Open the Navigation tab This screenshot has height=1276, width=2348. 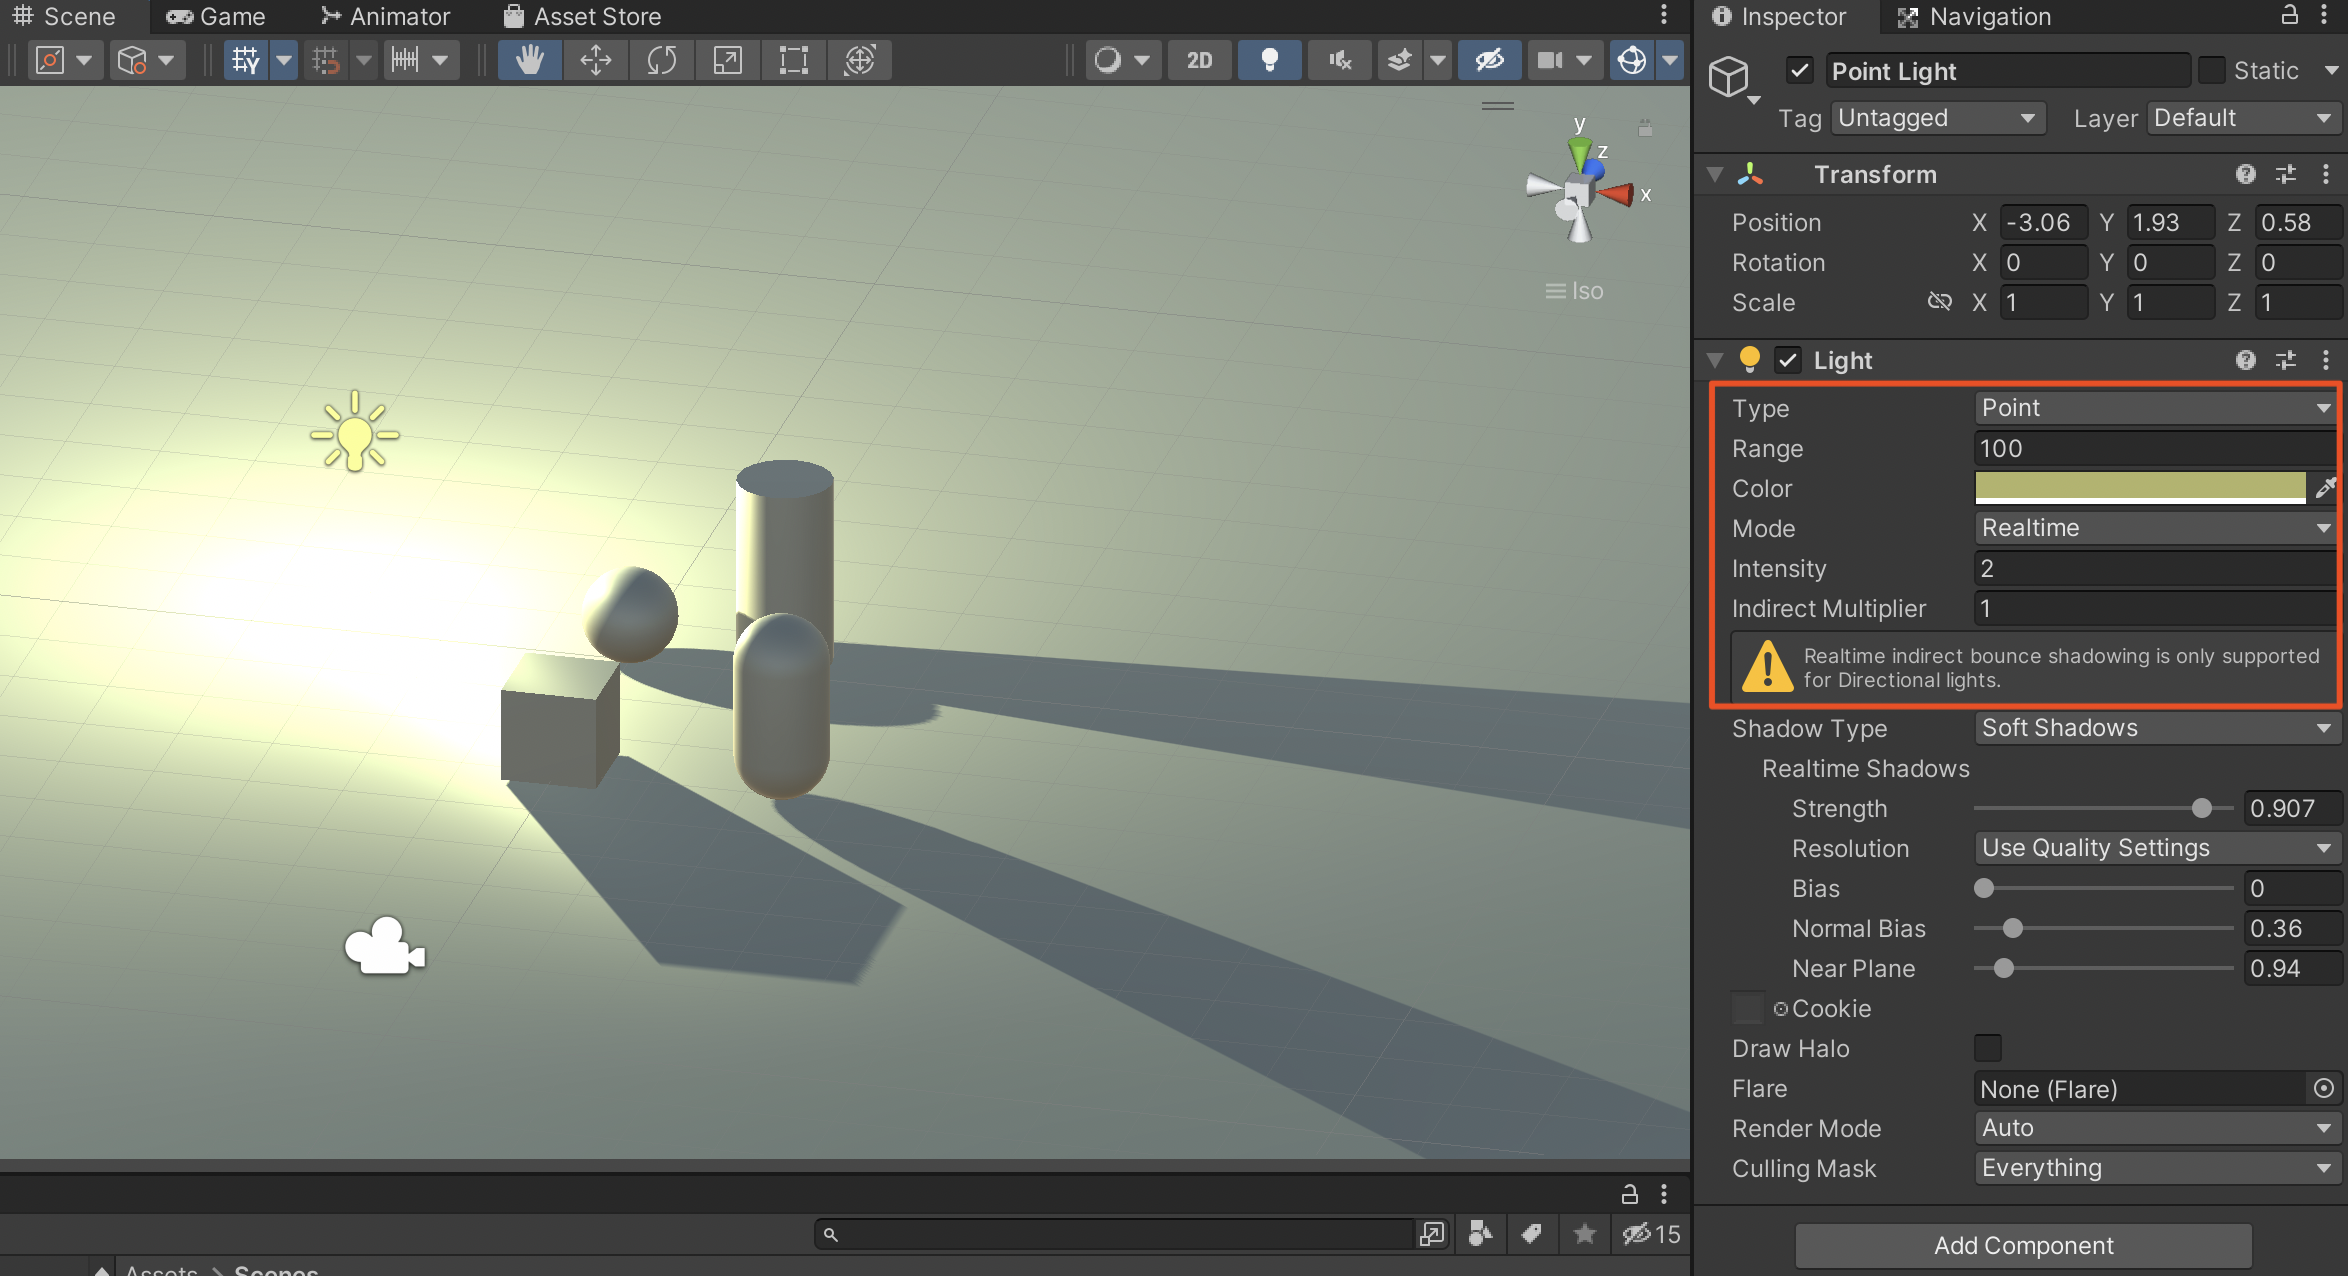tap(1973, 16)
